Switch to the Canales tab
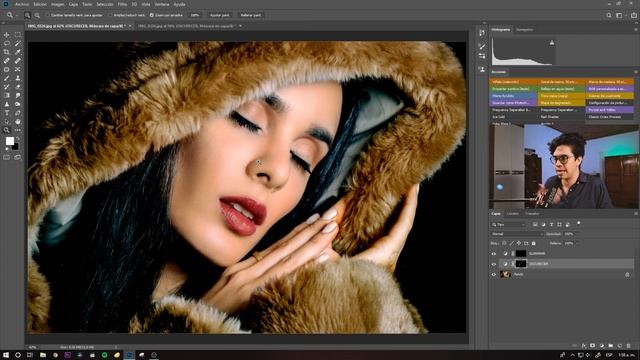Screen dimensions: 640x360 tap(513, 213)
